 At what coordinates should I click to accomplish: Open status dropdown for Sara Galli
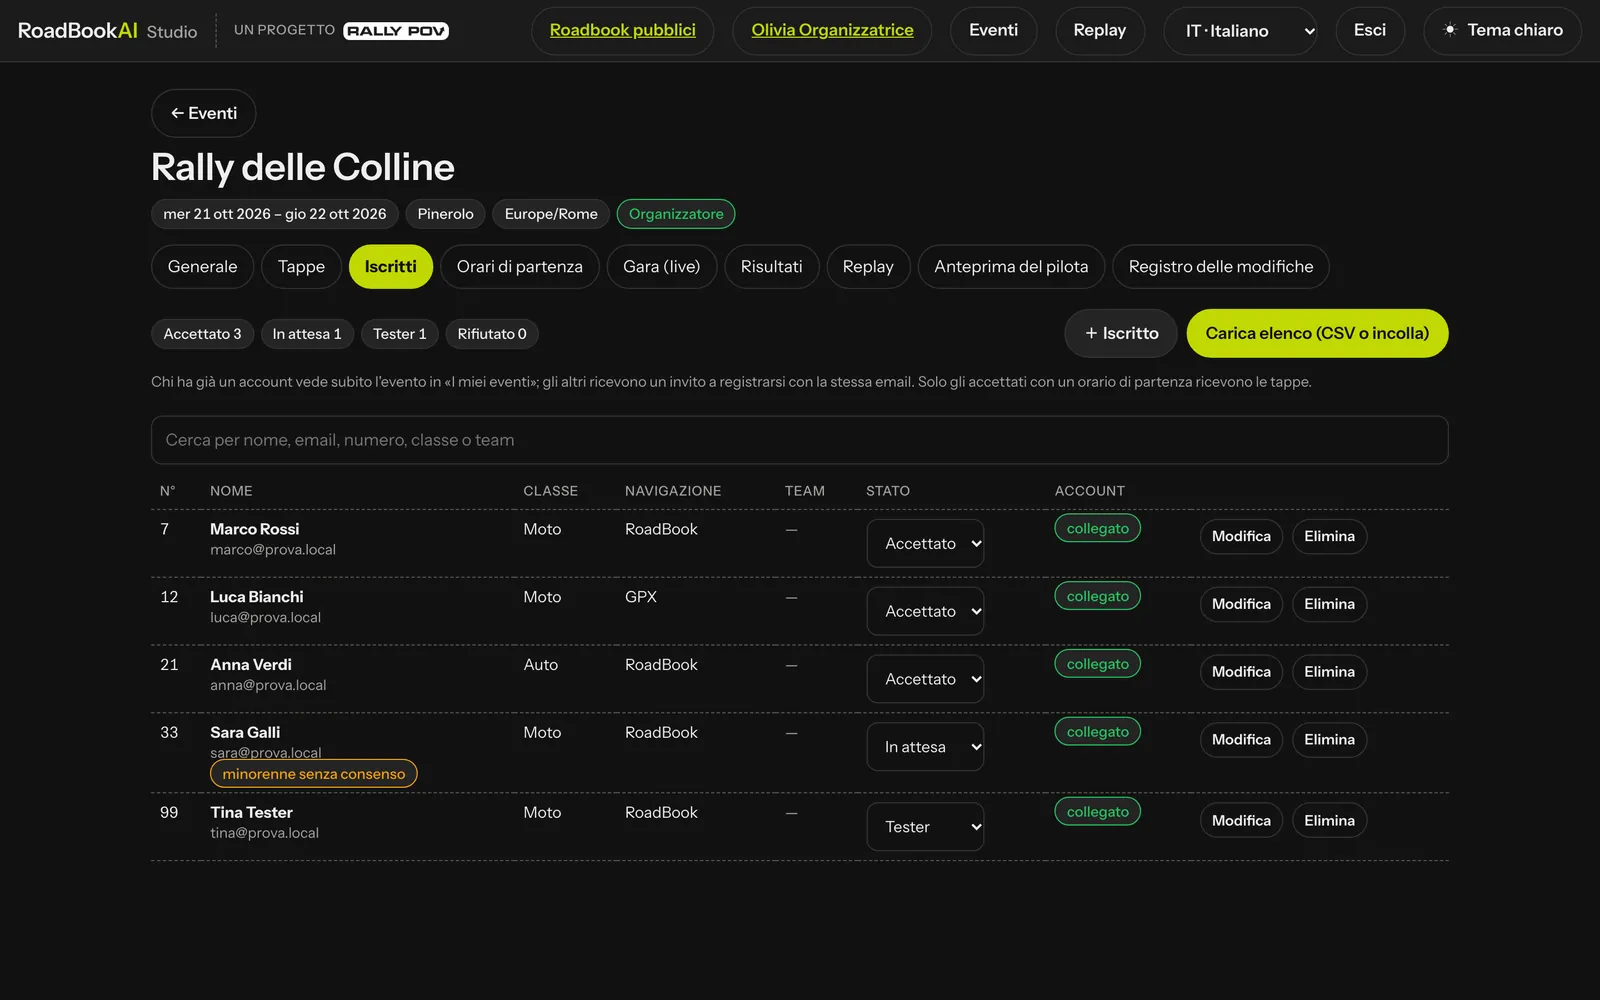tap(925, 747)
